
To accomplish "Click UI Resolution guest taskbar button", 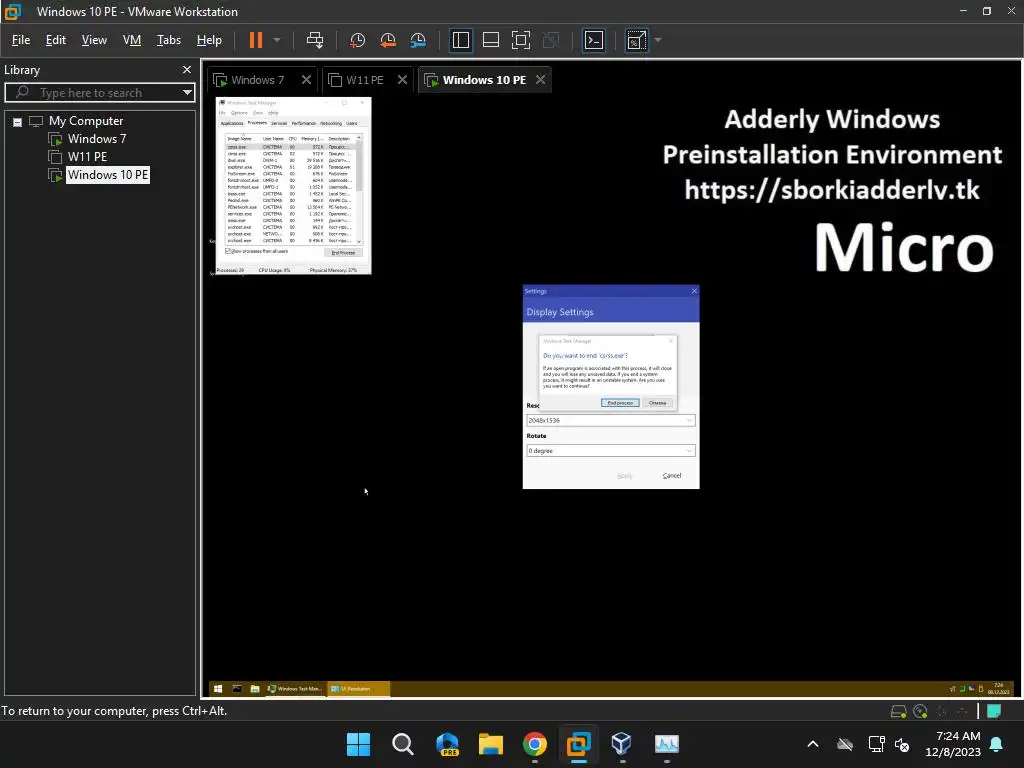I will (359, 689).
